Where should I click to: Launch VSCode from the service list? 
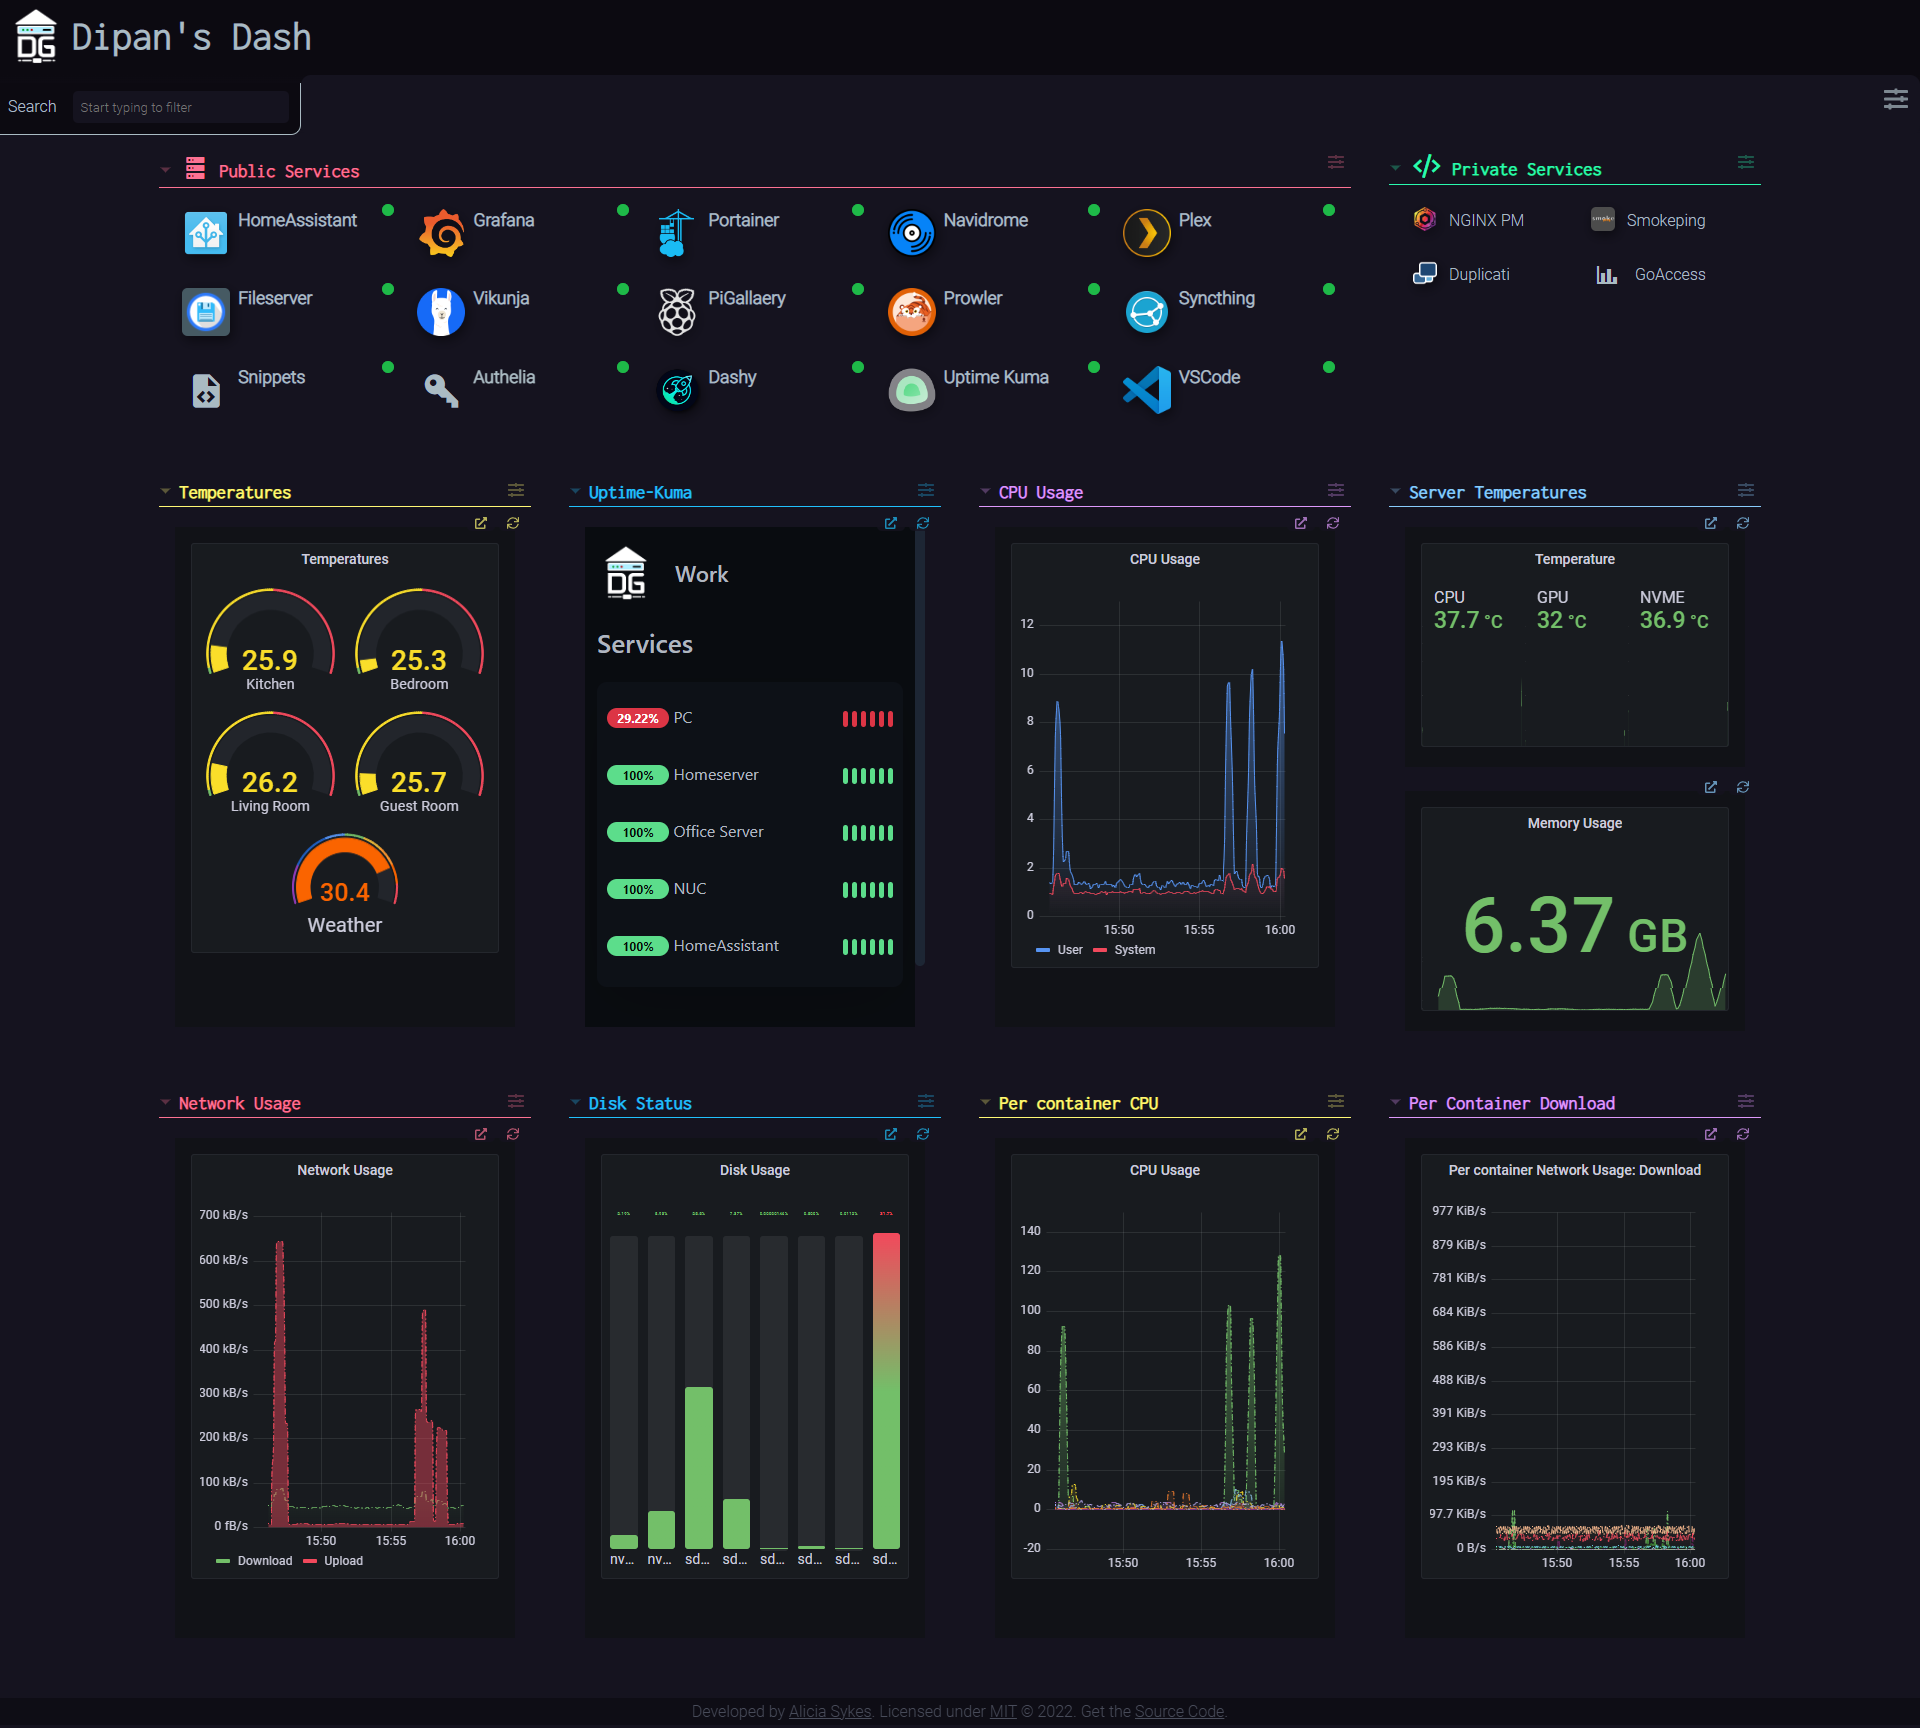pyautogui.click(x=1147, y=390)
